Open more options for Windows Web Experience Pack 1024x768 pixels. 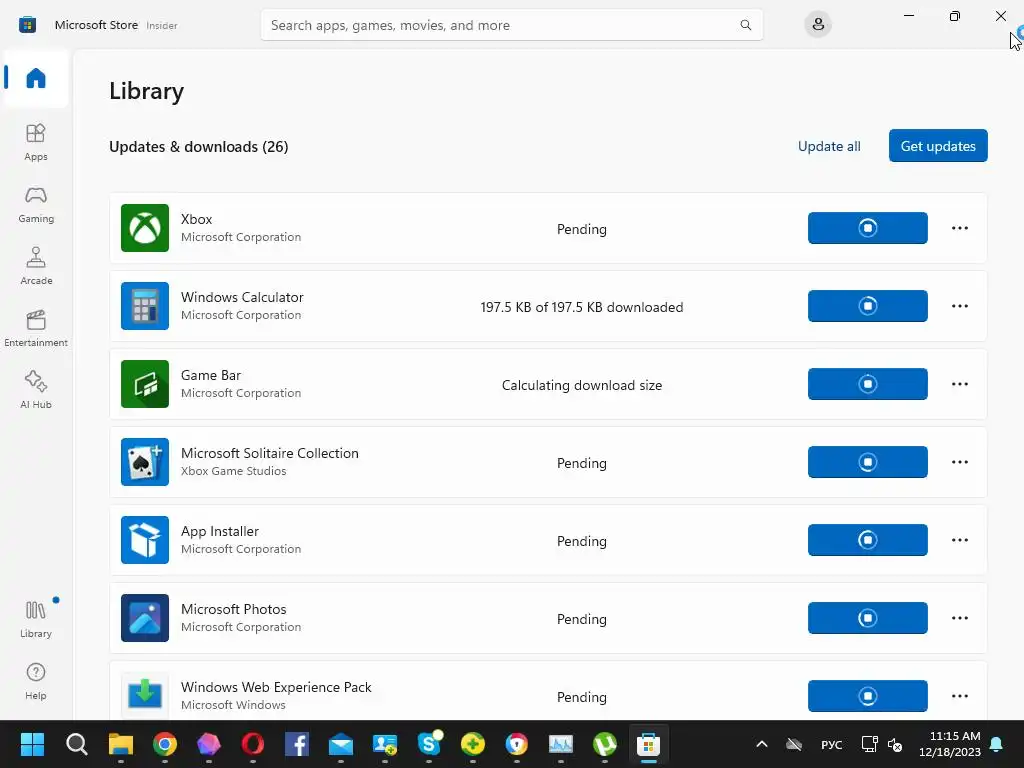tap(959, 696)
